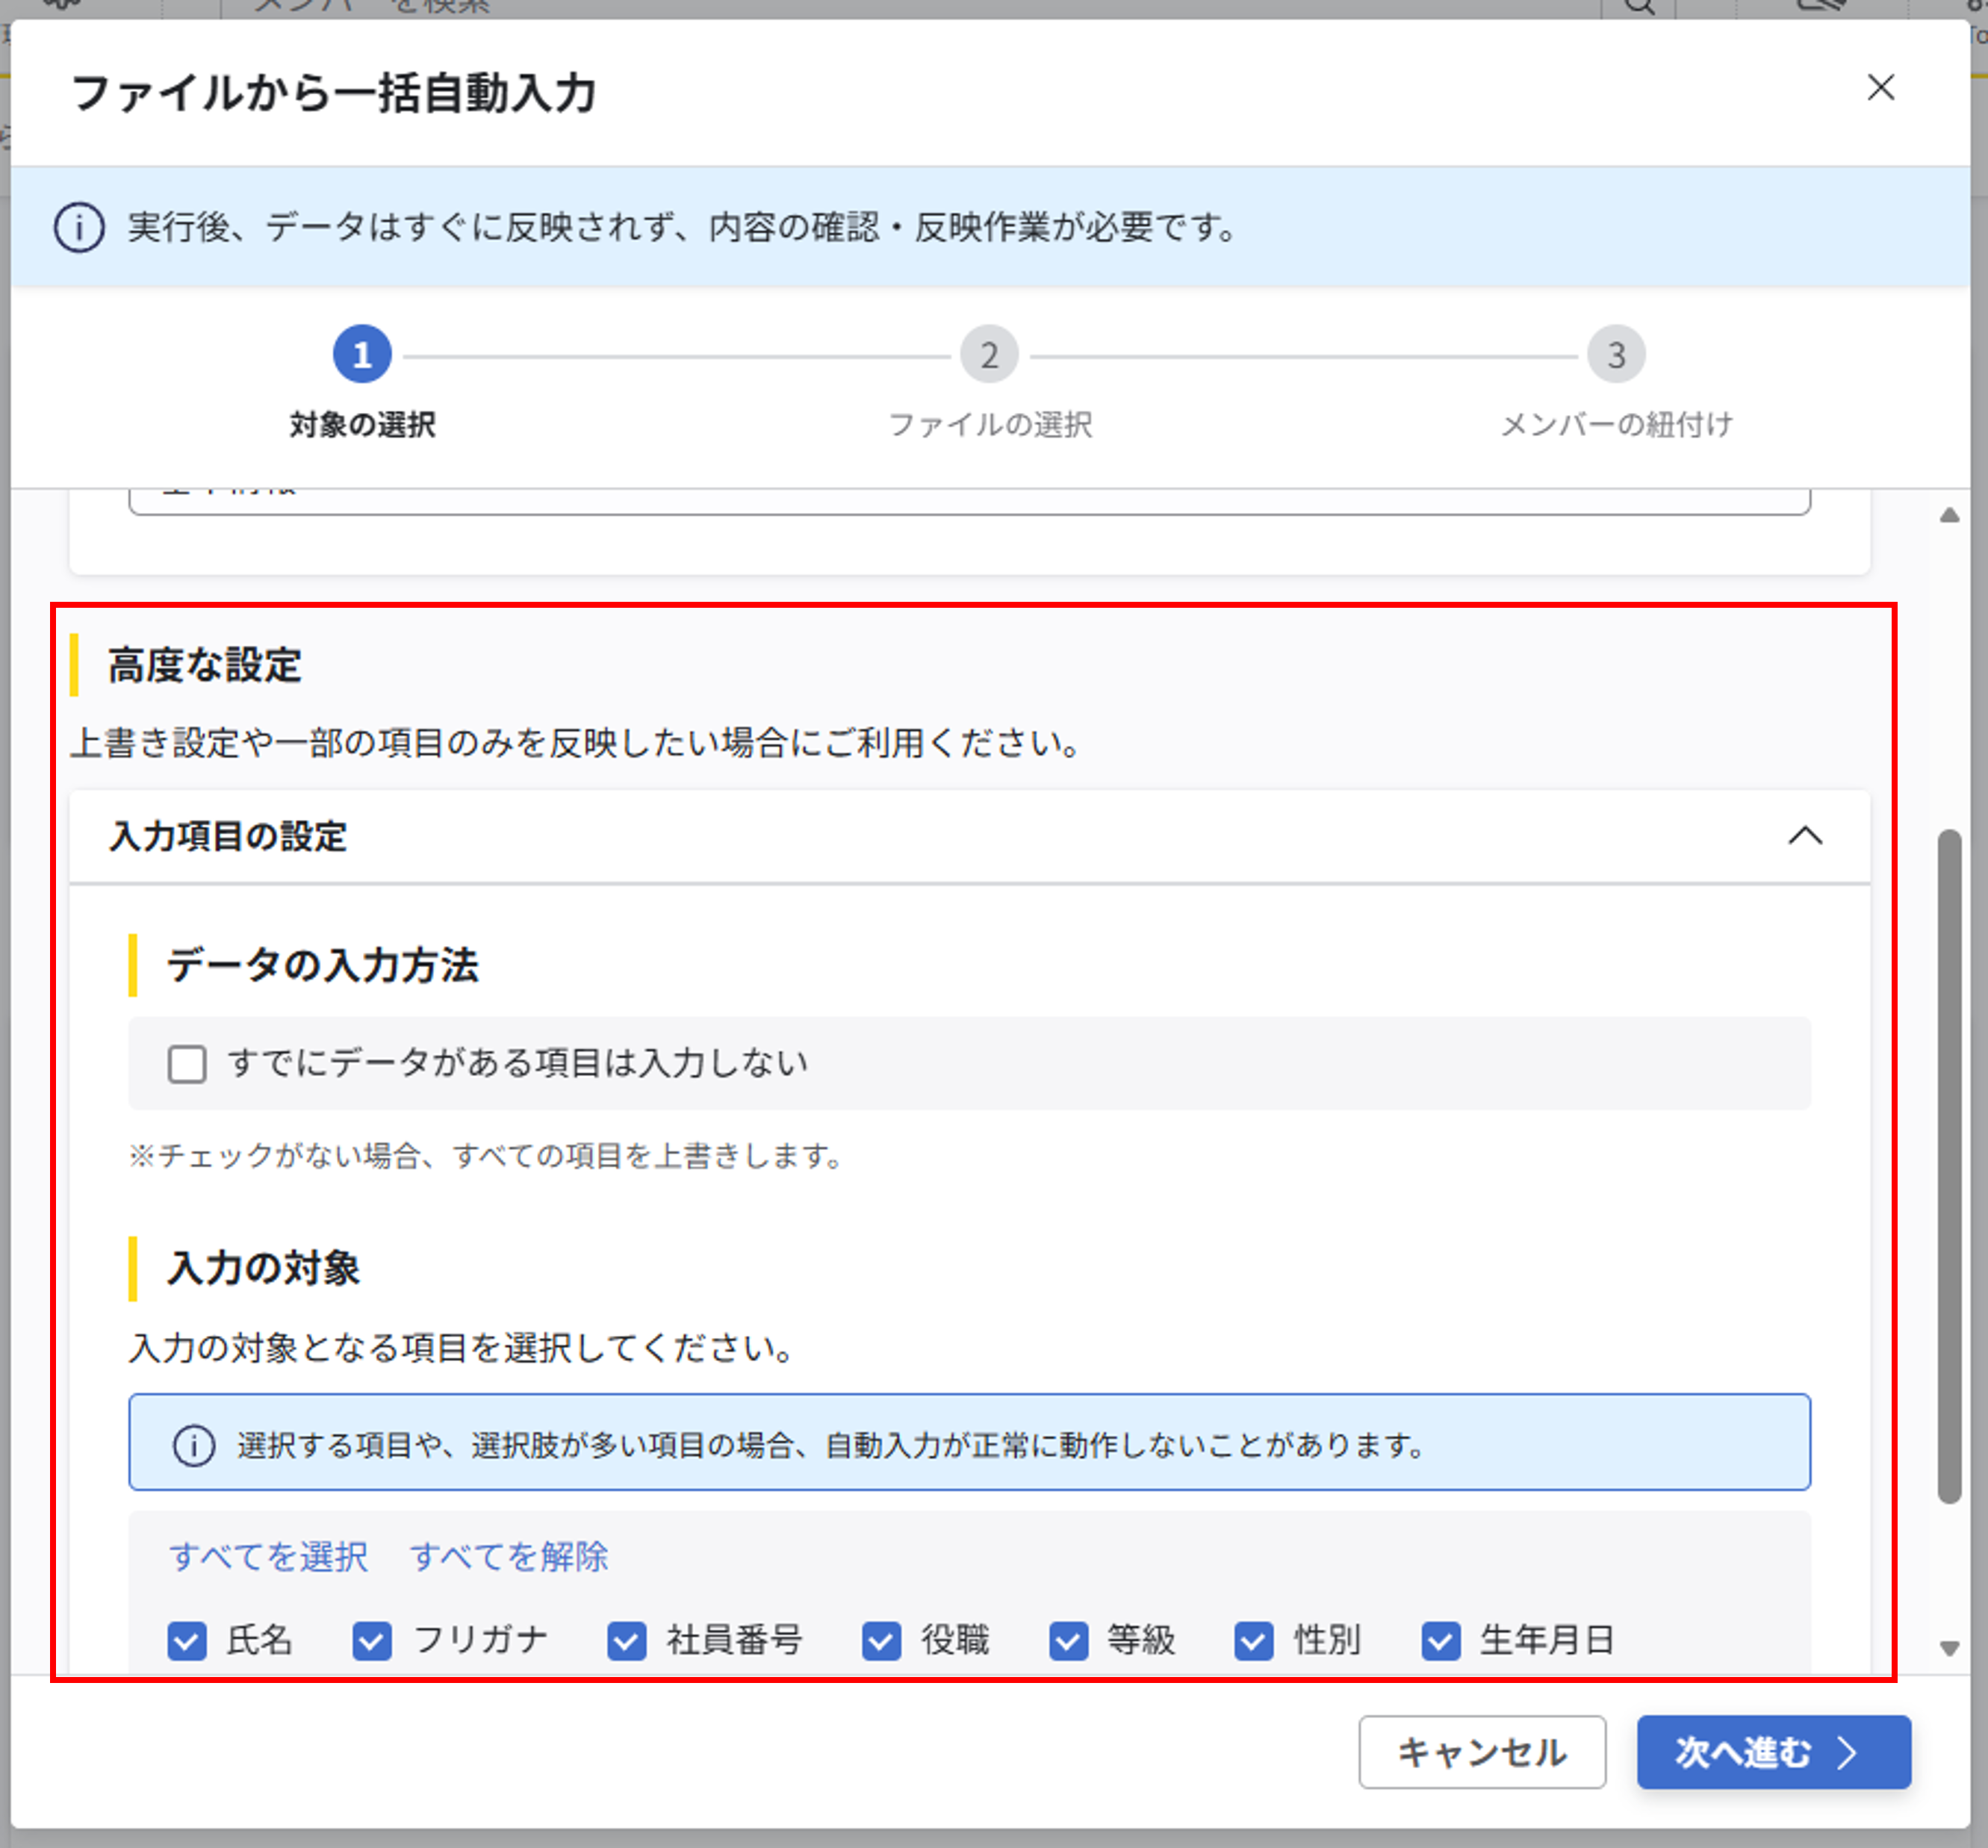Click the scroll up arrow of the dialog
The height and width of the screenshot is (1848, 1988).
1949,515
